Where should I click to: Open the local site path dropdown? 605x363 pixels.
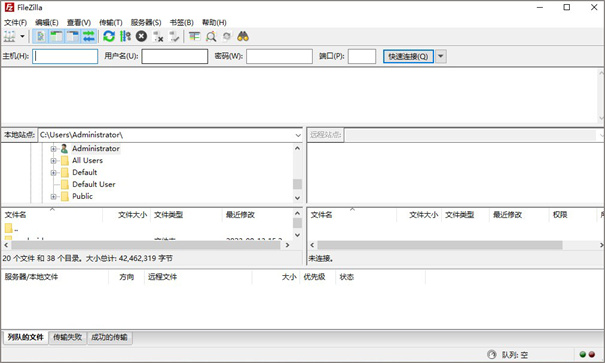(298, 135)
